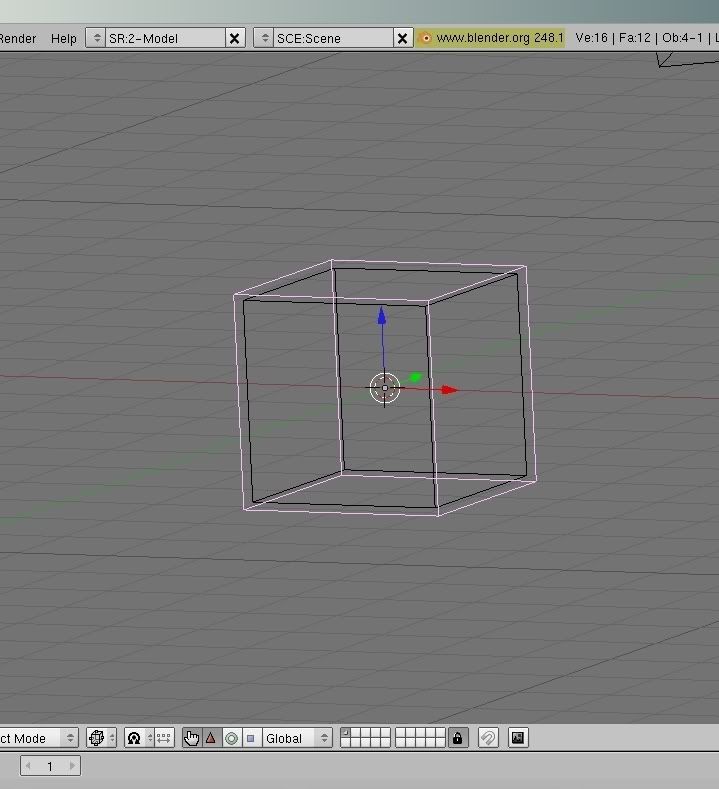Screen dimensions: 719x789
Task: Toggle the 3D manipulator hand icon
Action: click(191, 738)
